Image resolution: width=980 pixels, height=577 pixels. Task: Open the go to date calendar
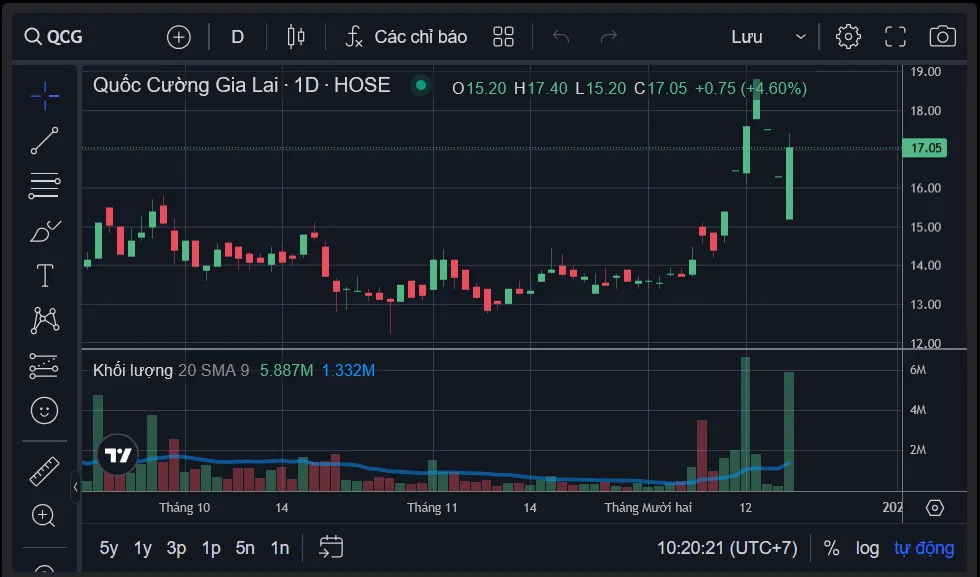[x=331, y=547]
